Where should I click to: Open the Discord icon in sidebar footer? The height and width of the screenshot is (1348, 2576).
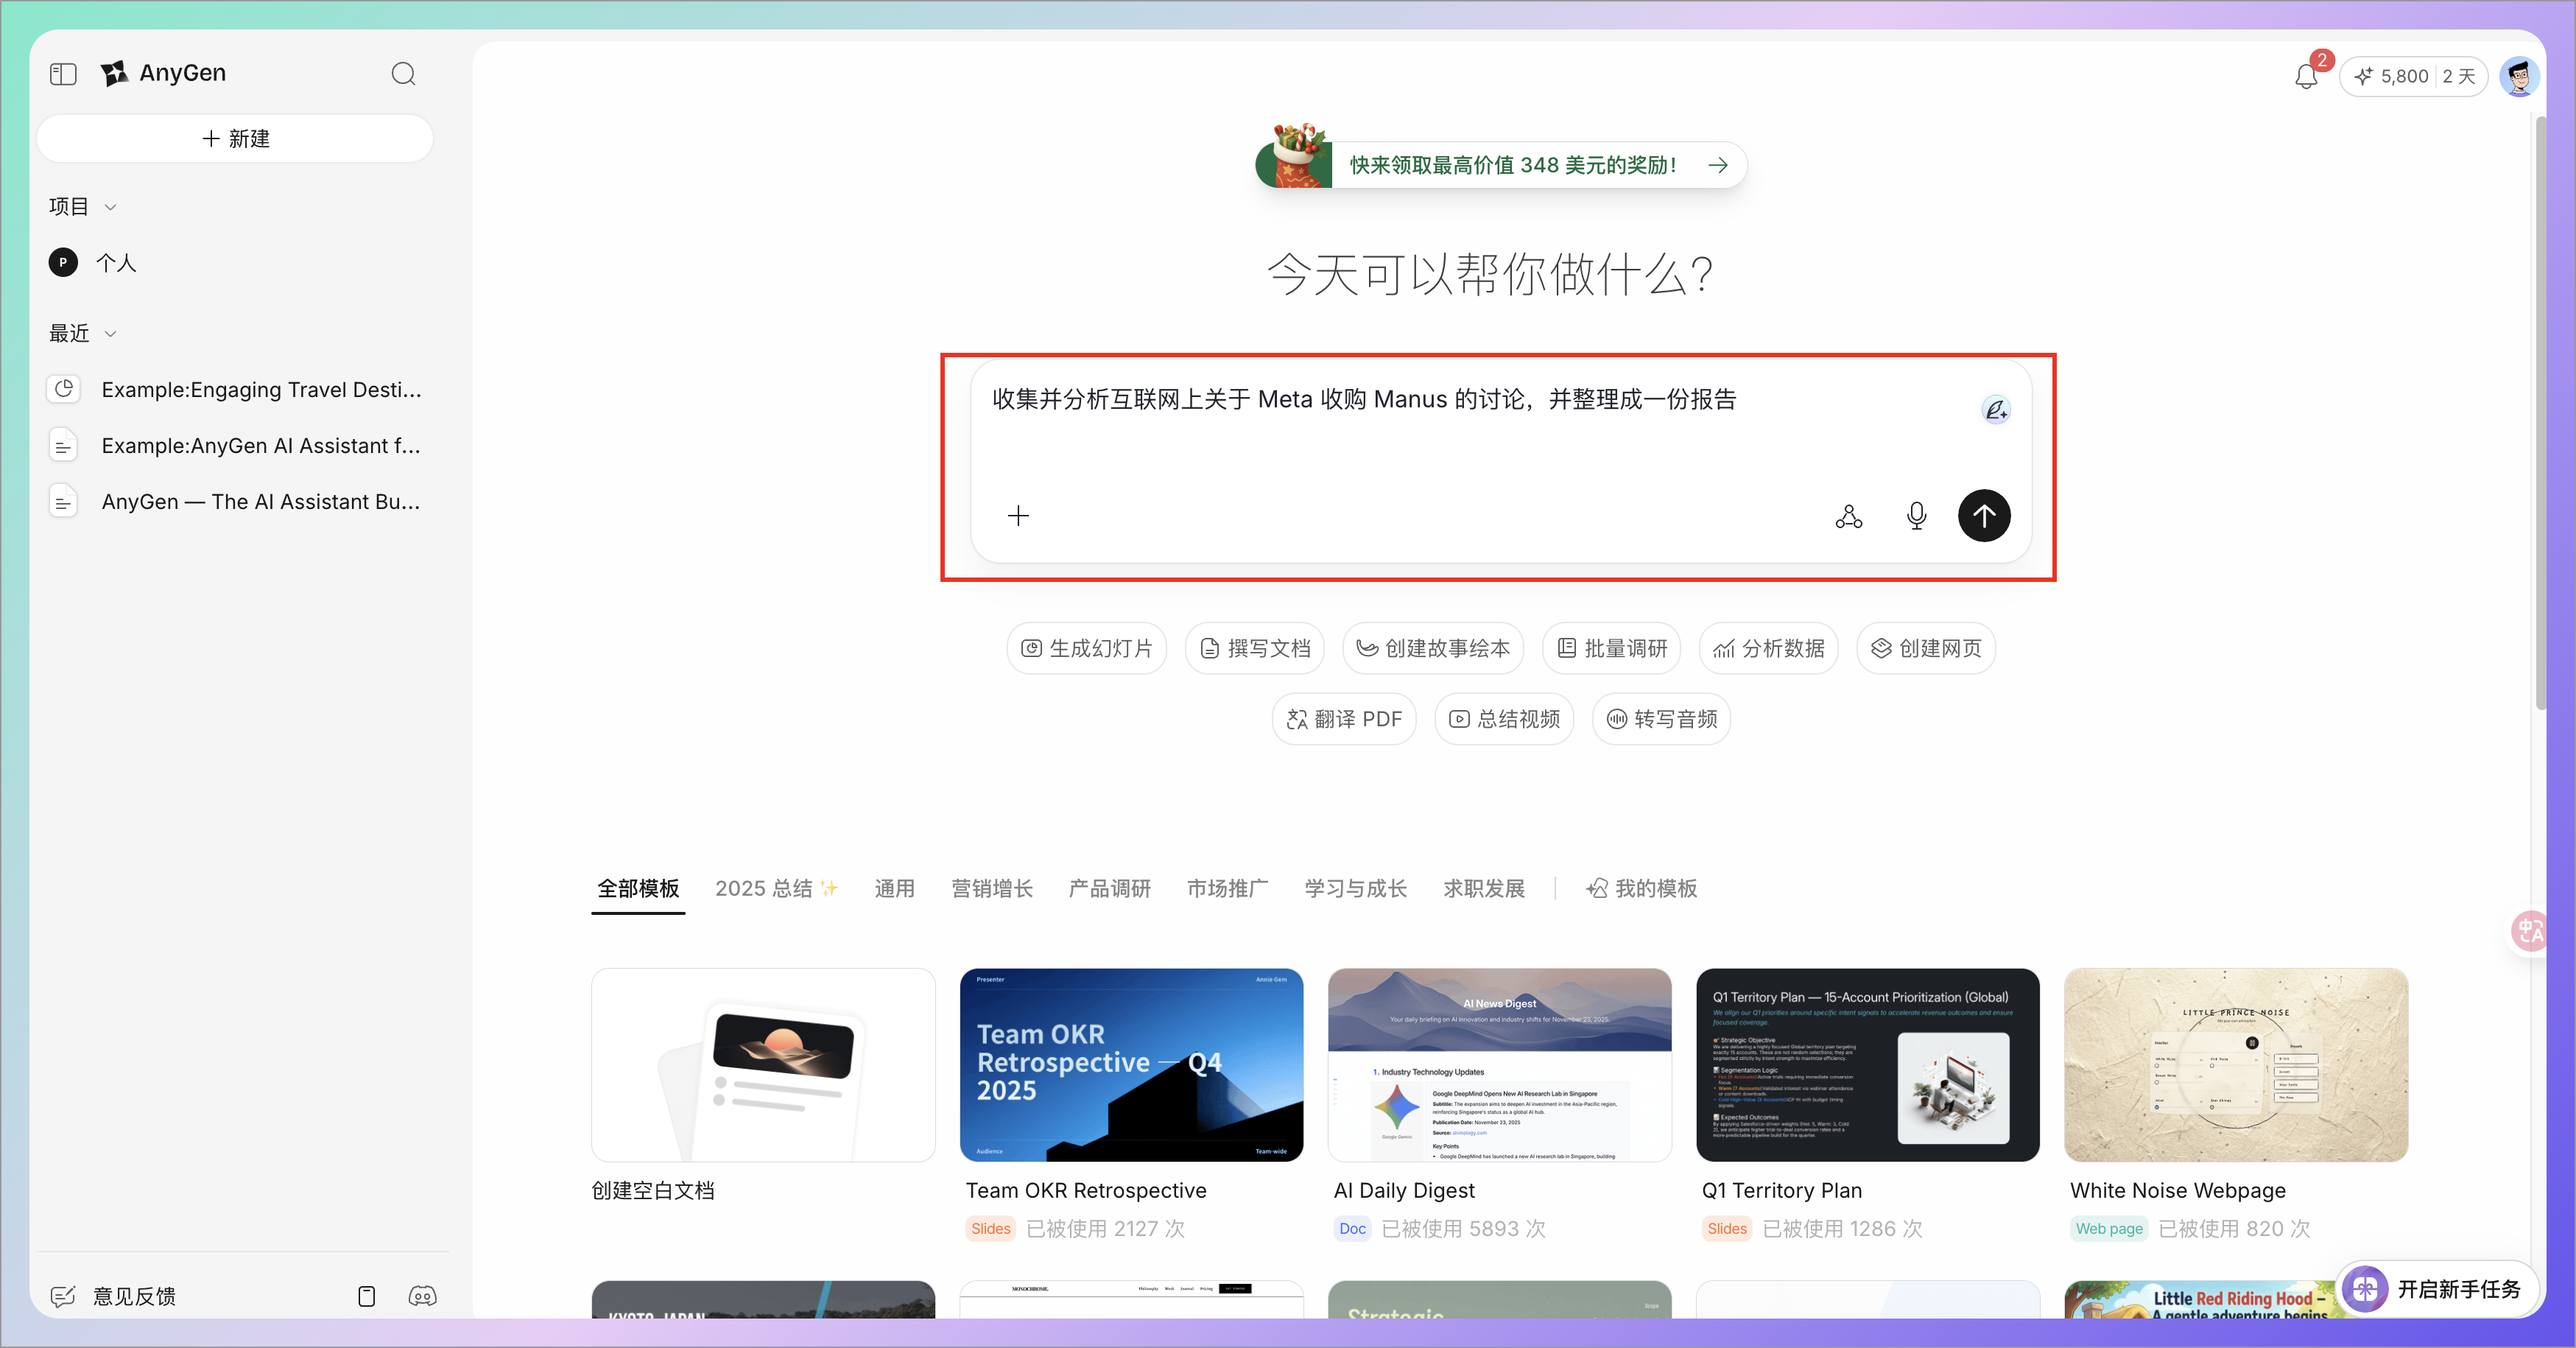[422, 1296]
